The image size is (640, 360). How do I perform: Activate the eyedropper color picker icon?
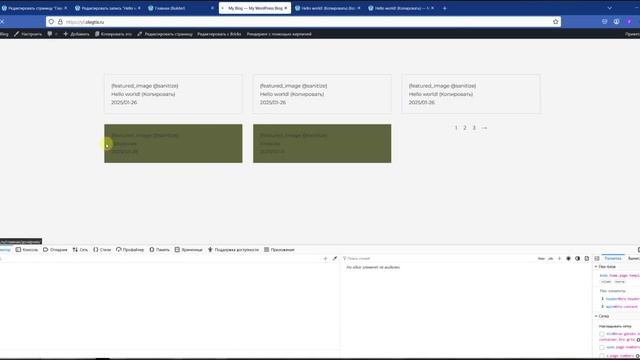335,258
